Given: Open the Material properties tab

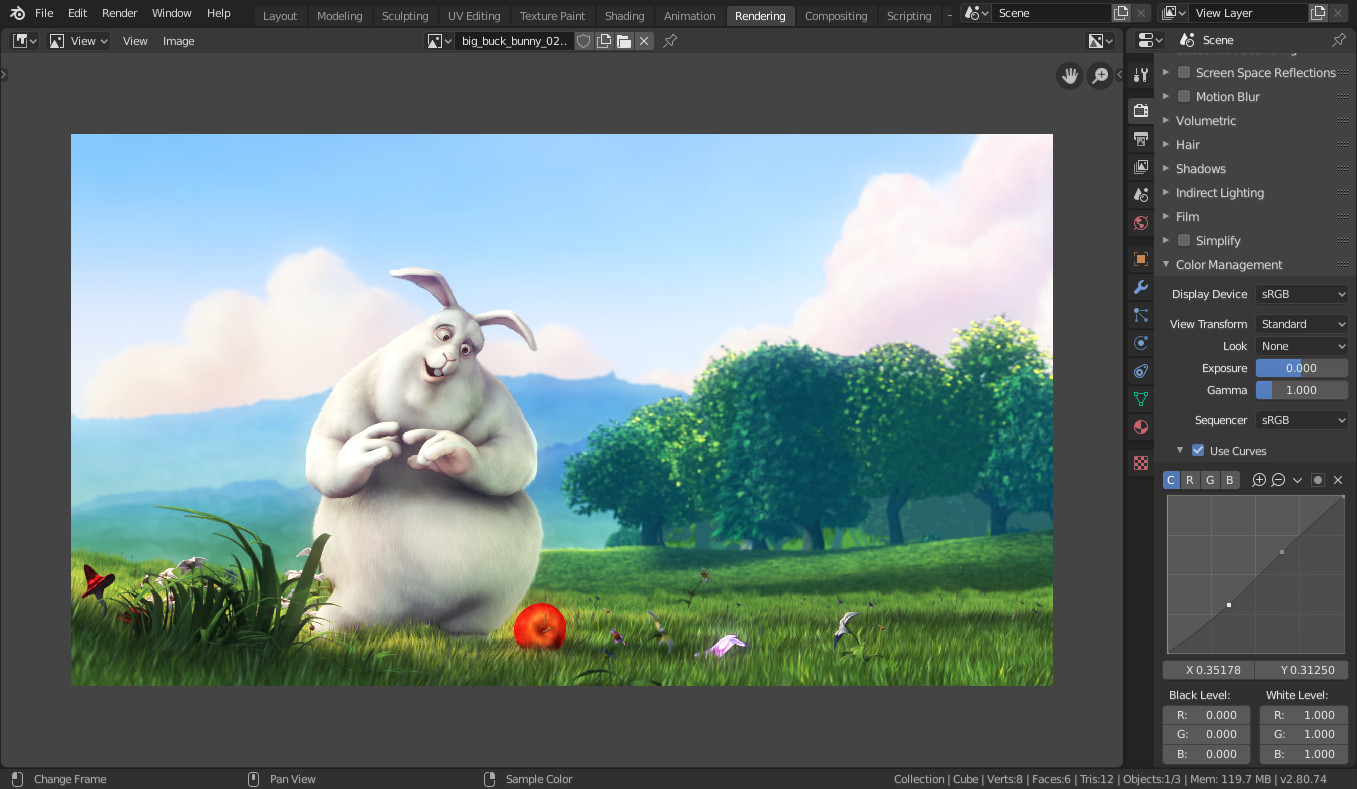Looking at the screenshot, I should point(1140,427).
